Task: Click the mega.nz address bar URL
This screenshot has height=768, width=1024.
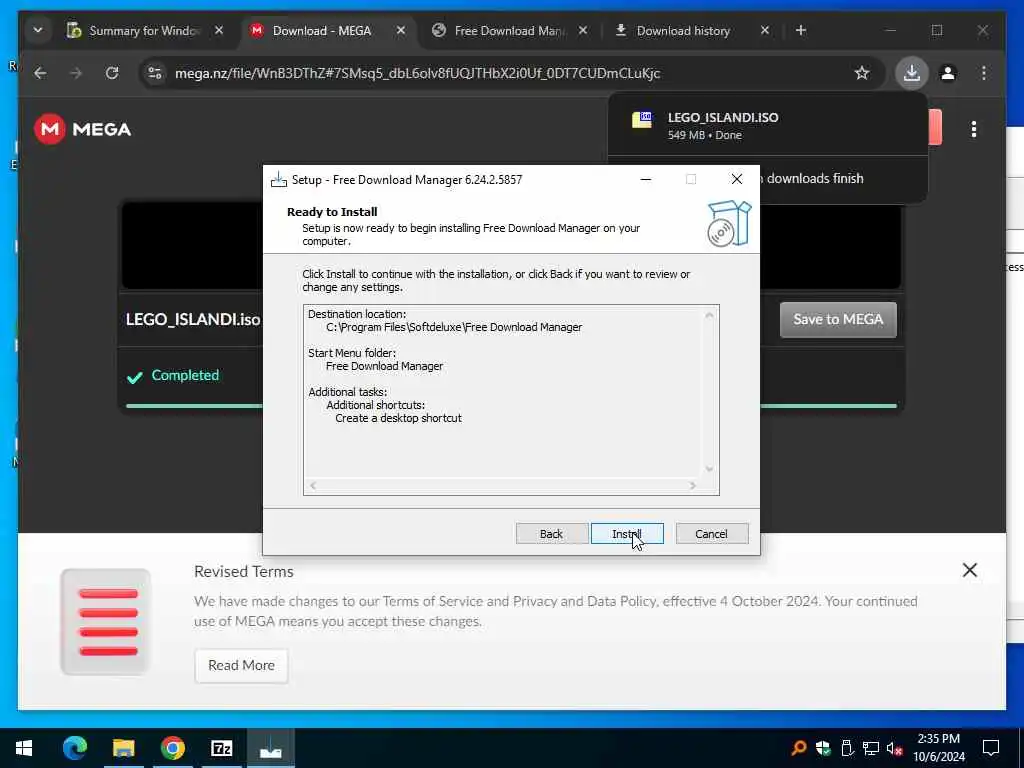Action: point(417,73)
